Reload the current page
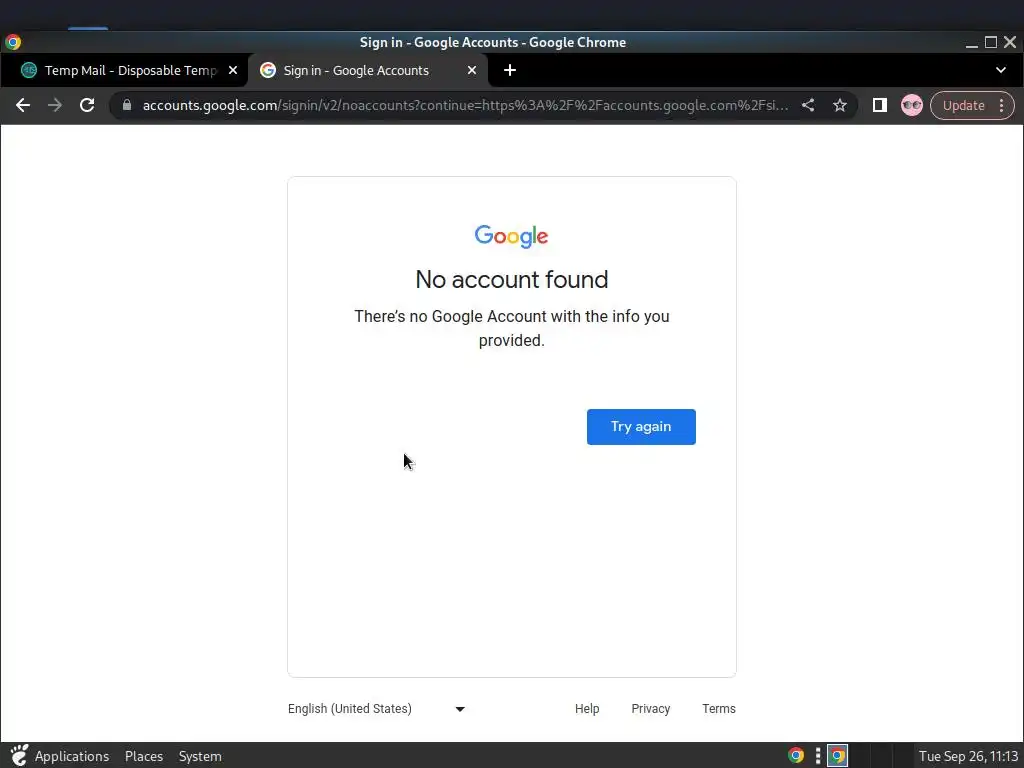The image size is (1024, 768). [x=87, y=105]
